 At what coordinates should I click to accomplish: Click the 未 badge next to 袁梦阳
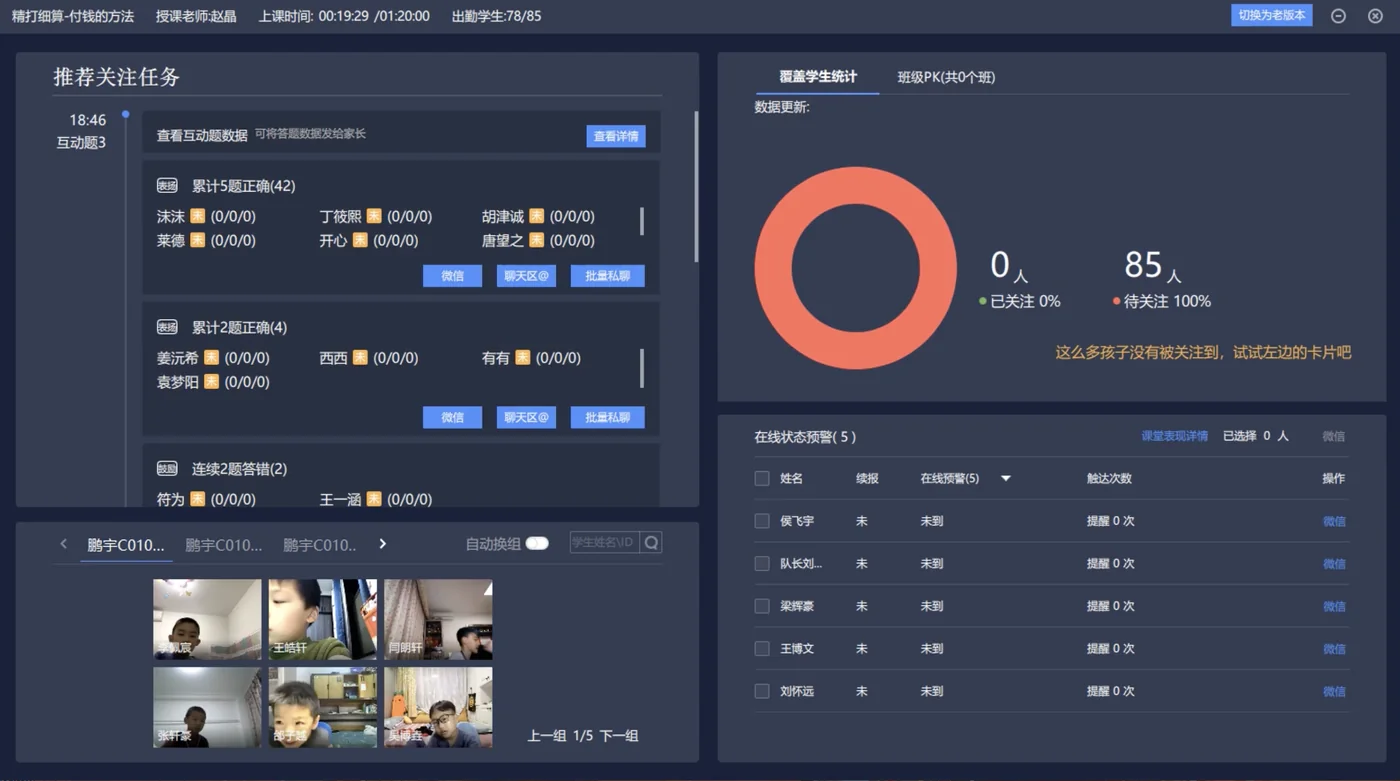pos(212,381)
